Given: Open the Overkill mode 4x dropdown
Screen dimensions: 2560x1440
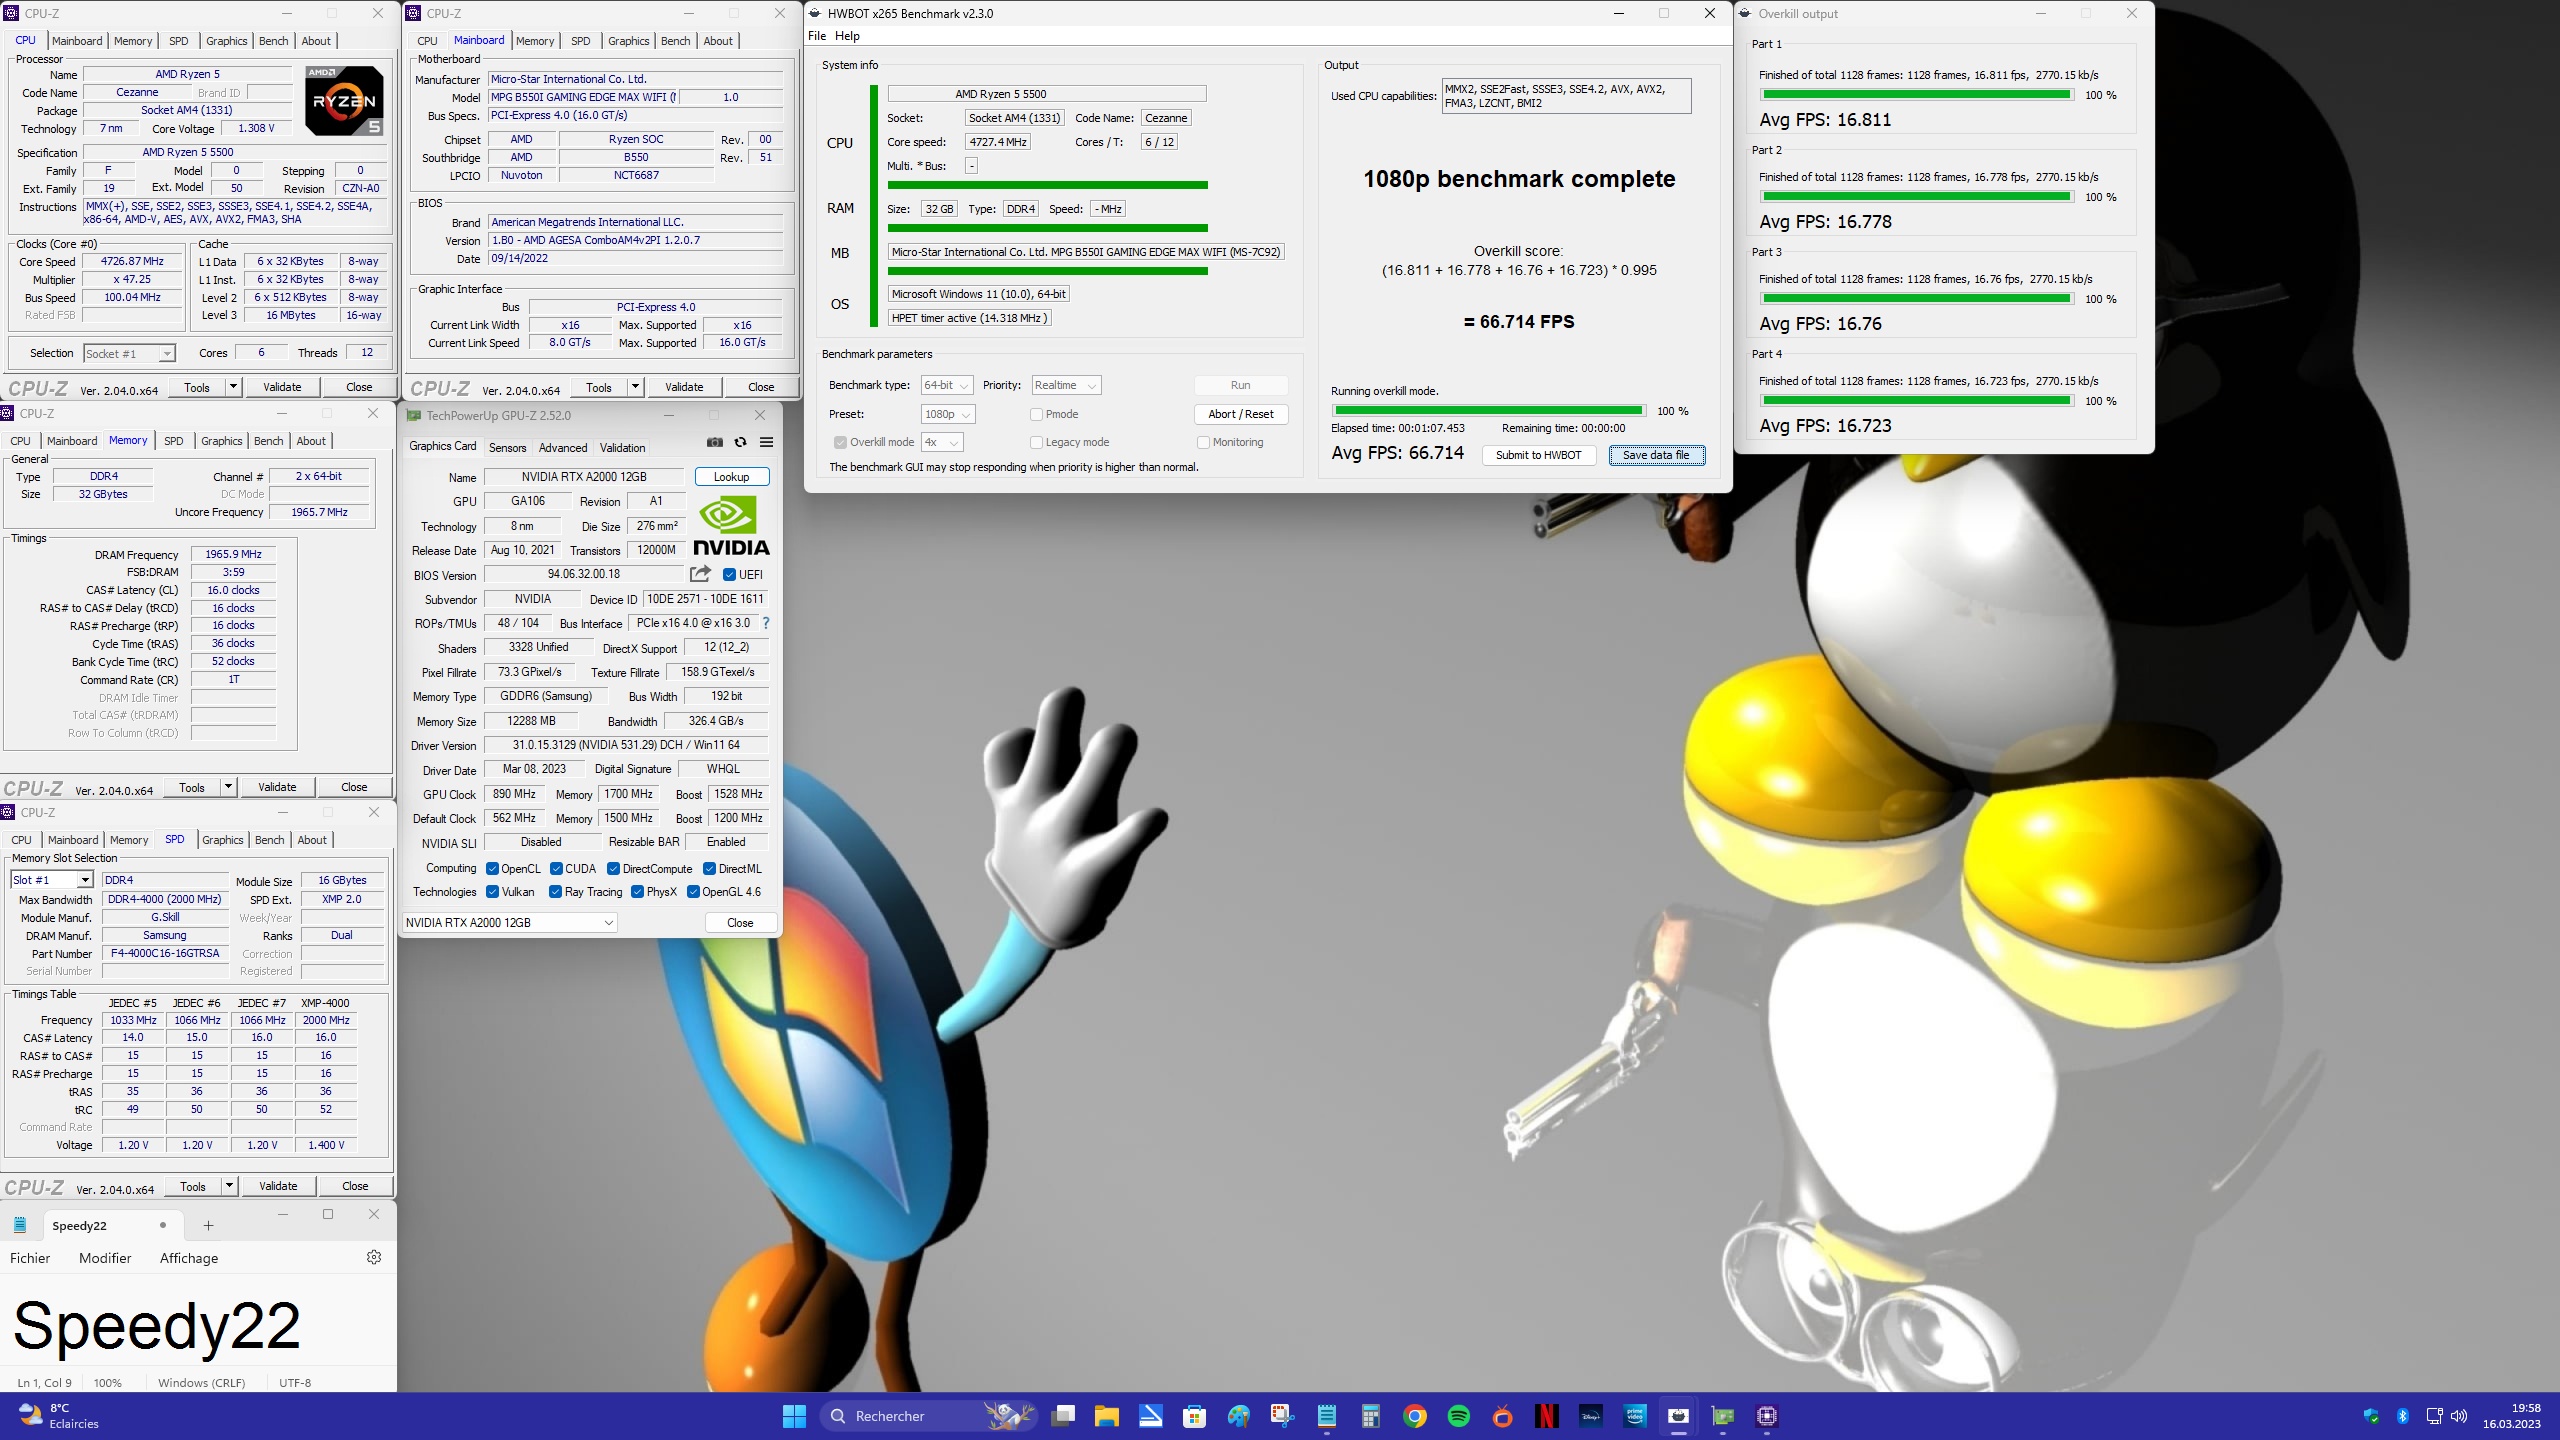Looking at the screenshot, I should 942,442.
